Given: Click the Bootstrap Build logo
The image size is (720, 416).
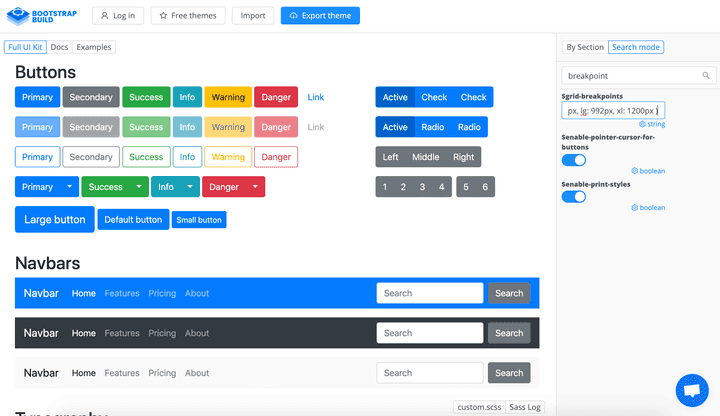Looking at the screenshot, I should tap(42, 16).
